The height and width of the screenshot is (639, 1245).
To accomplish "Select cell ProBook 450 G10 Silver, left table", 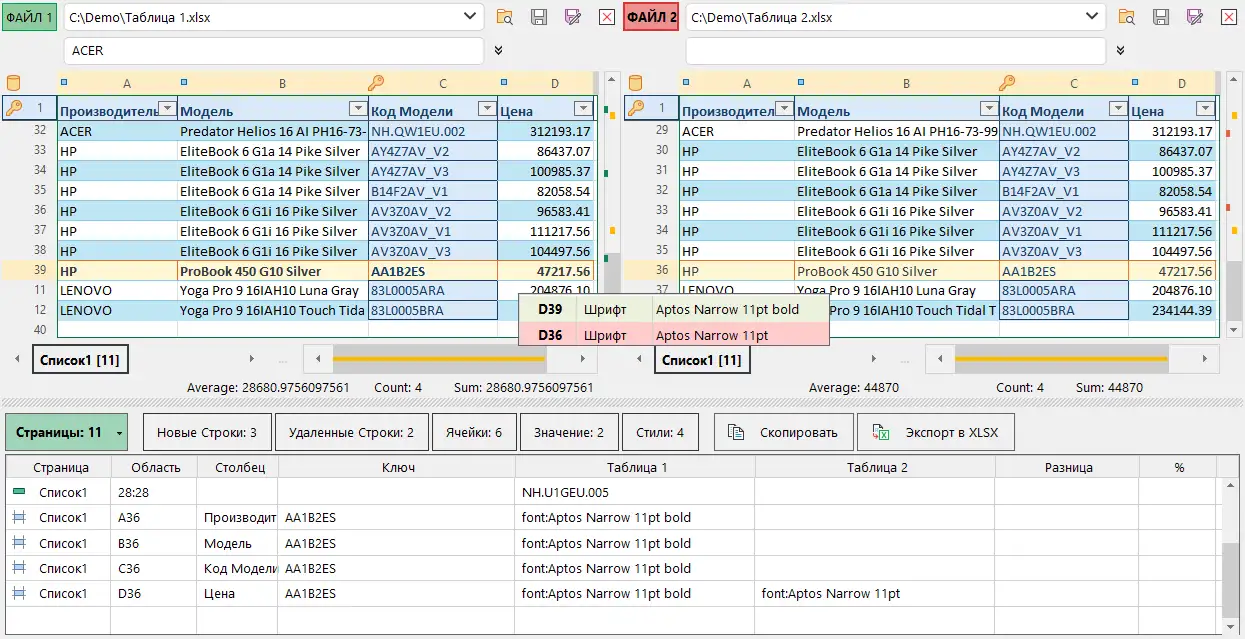I will tap(273, 271).
